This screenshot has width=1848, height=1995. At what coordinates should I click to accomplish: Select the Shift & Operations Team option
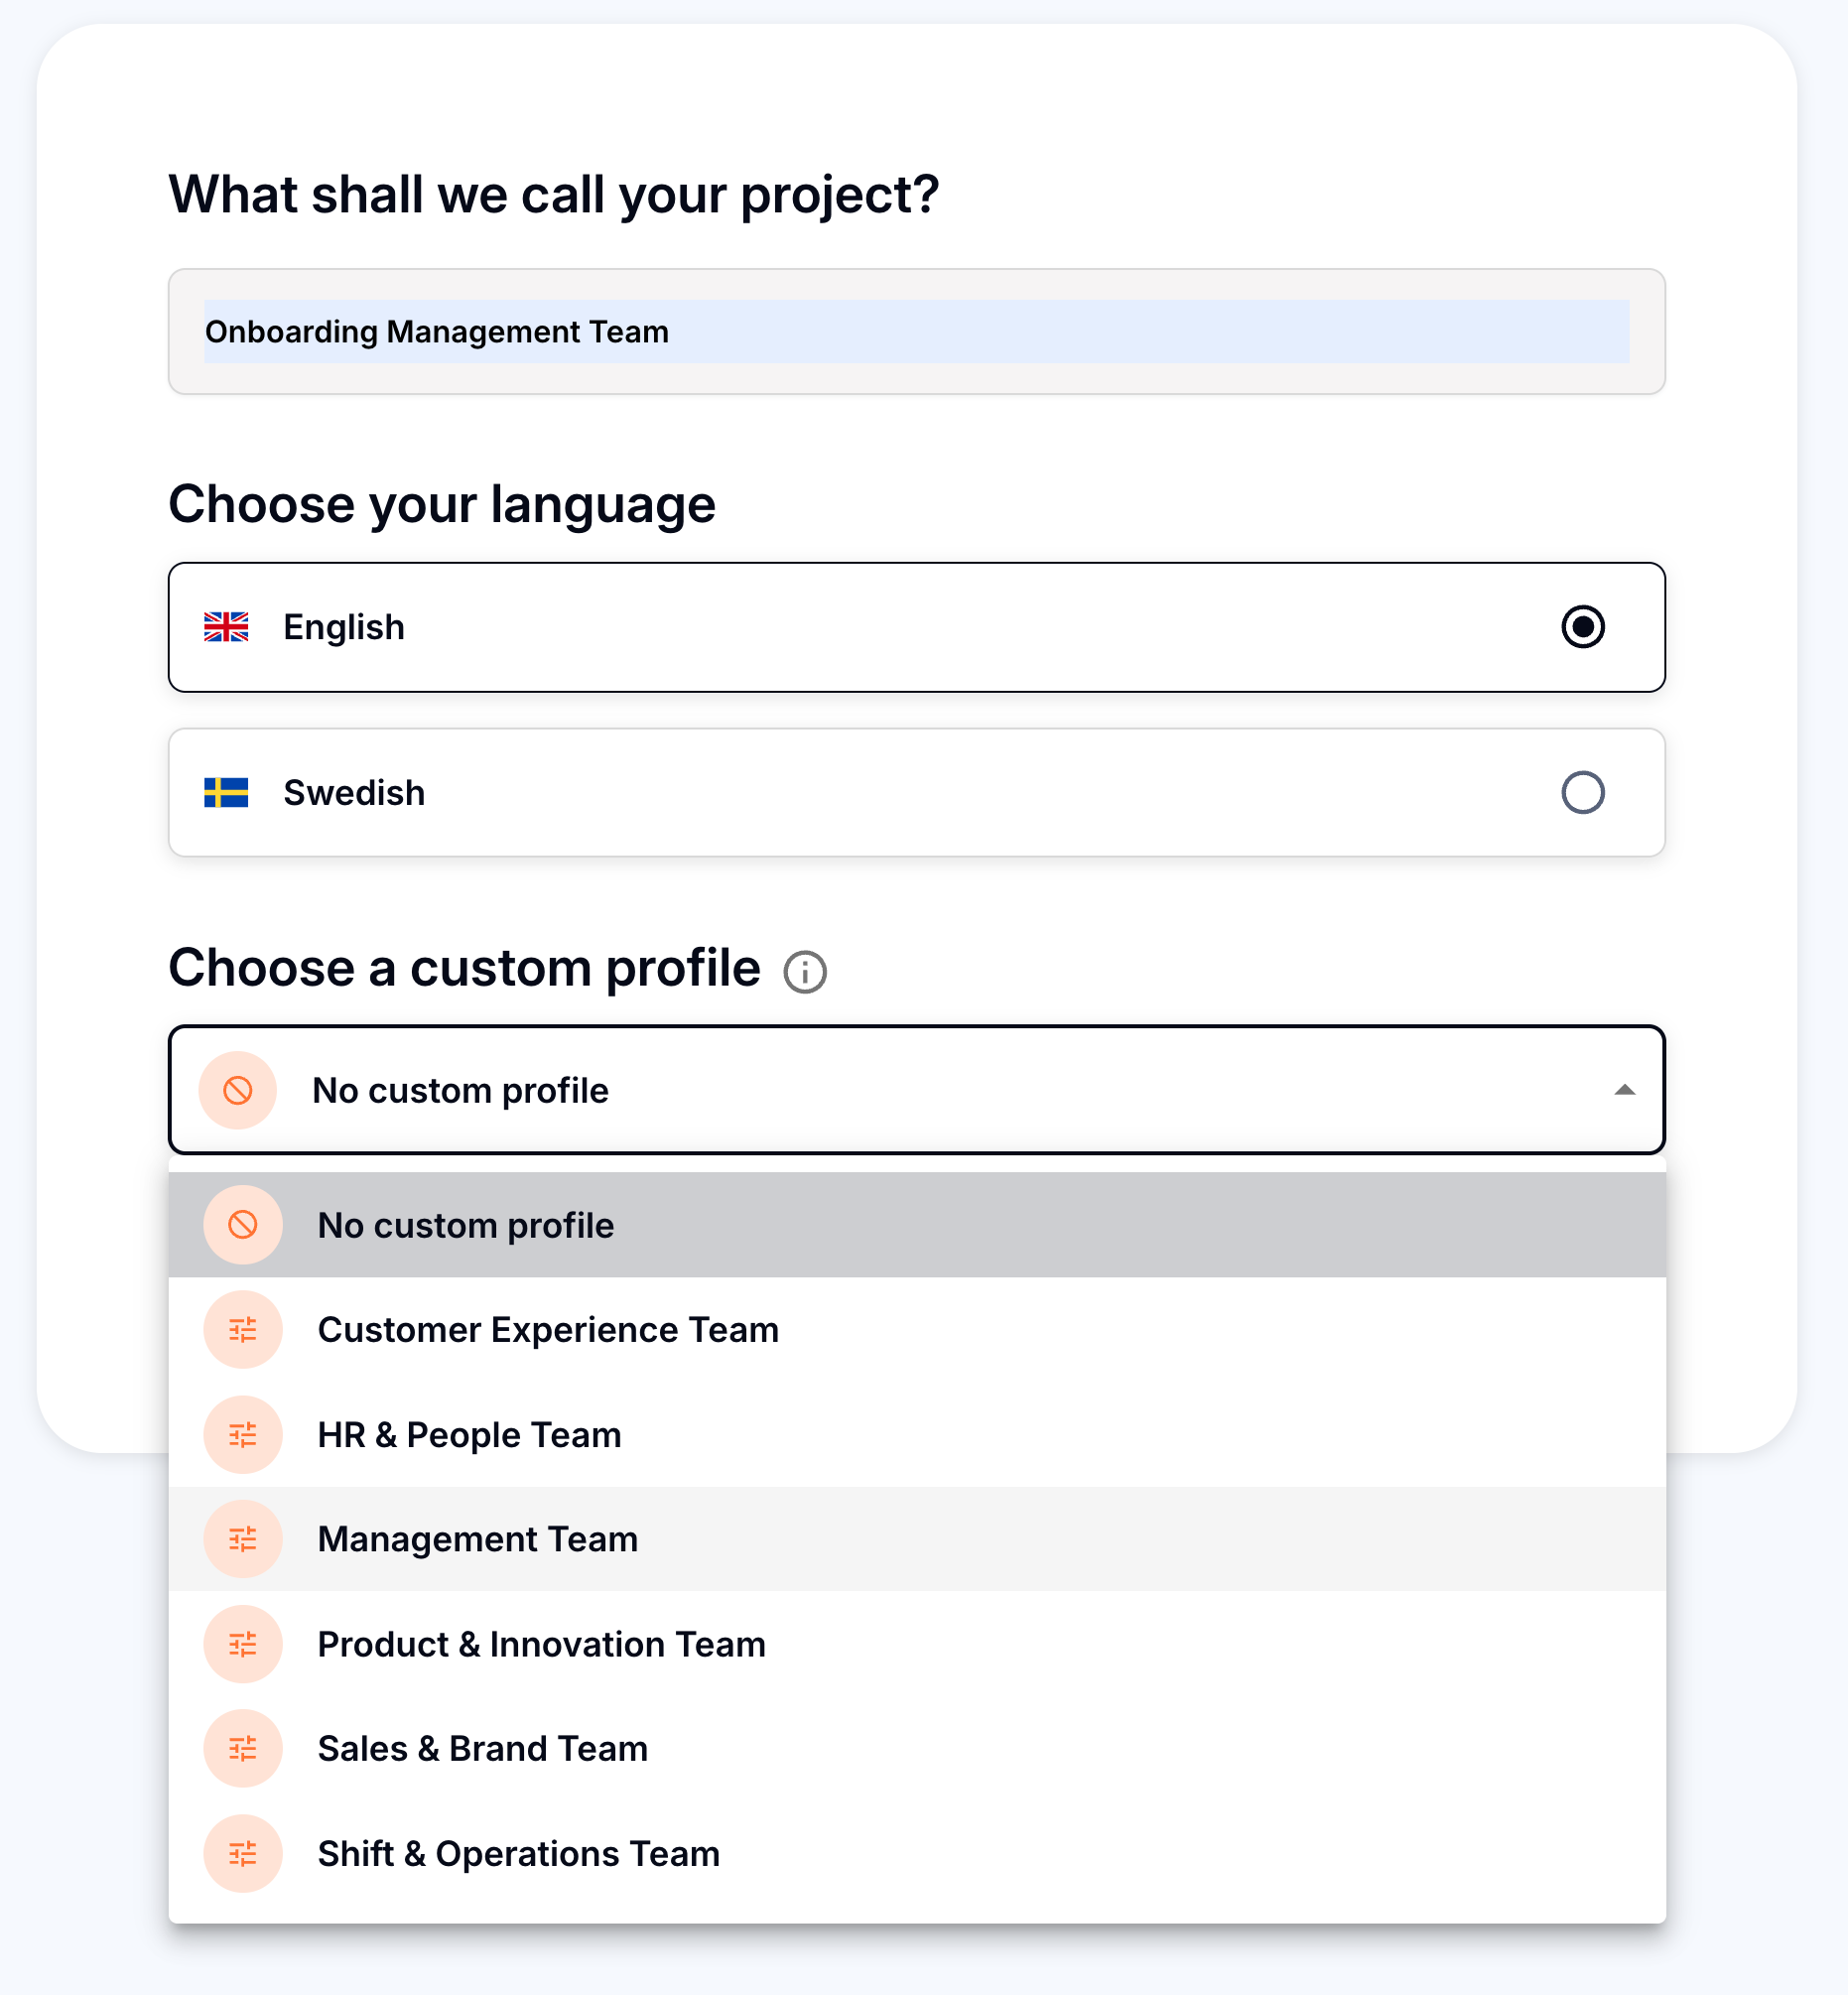(518, 1854)
